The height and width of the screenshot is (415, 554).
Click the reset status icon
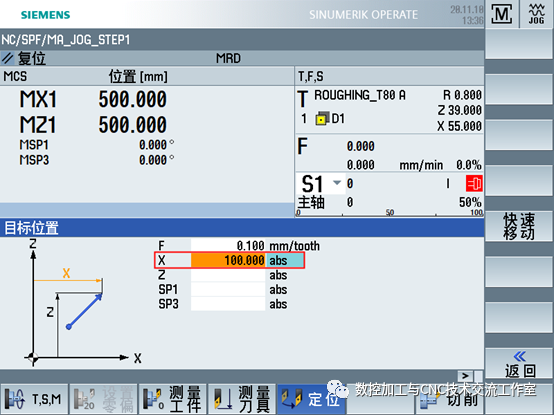(x=7, y=58)
